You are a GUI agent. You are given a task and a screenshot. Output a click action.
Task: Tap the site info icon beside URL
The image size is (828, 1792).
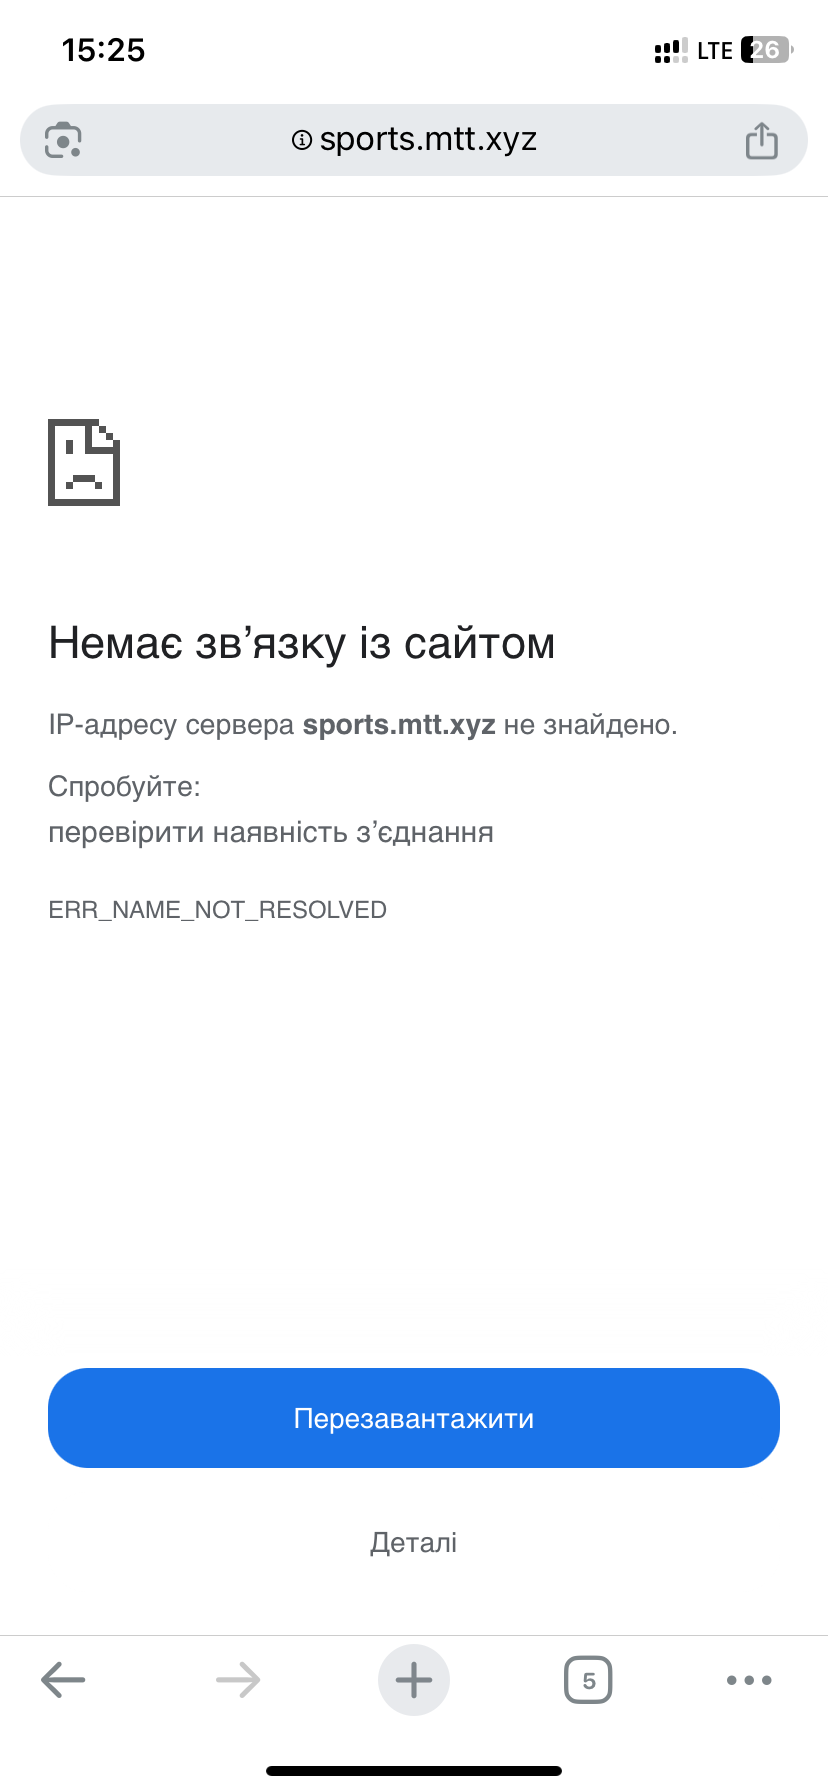pos(301,140)
